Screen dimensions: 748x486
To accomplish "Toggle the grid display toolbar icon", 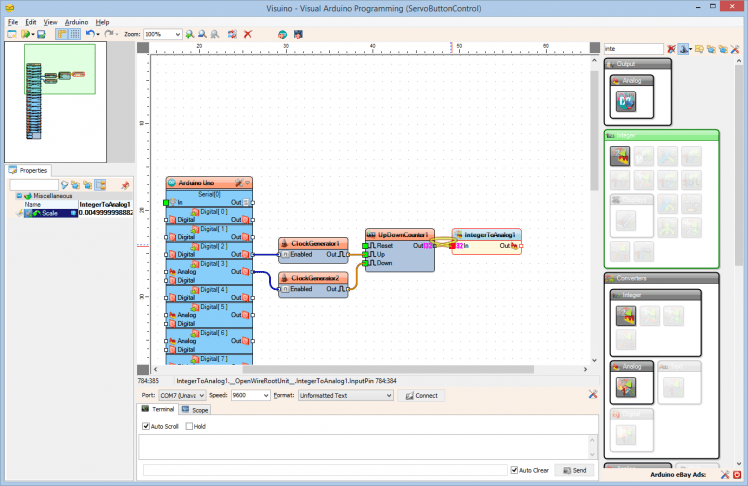I will coord(75,34).
